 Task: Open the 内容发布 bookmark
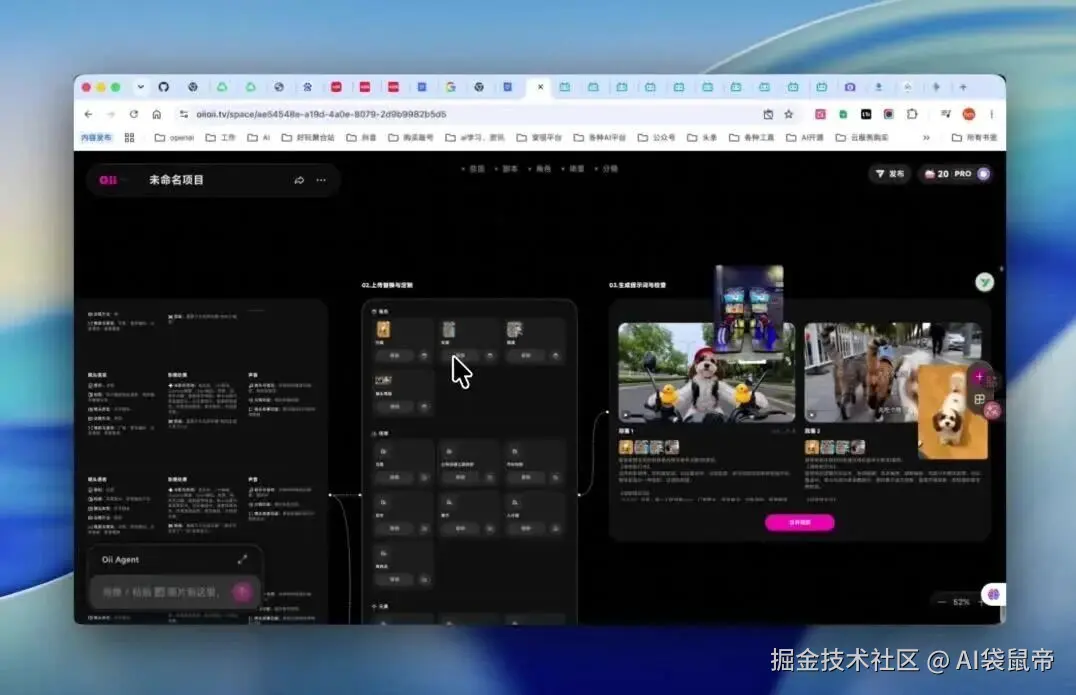[96, 137]
